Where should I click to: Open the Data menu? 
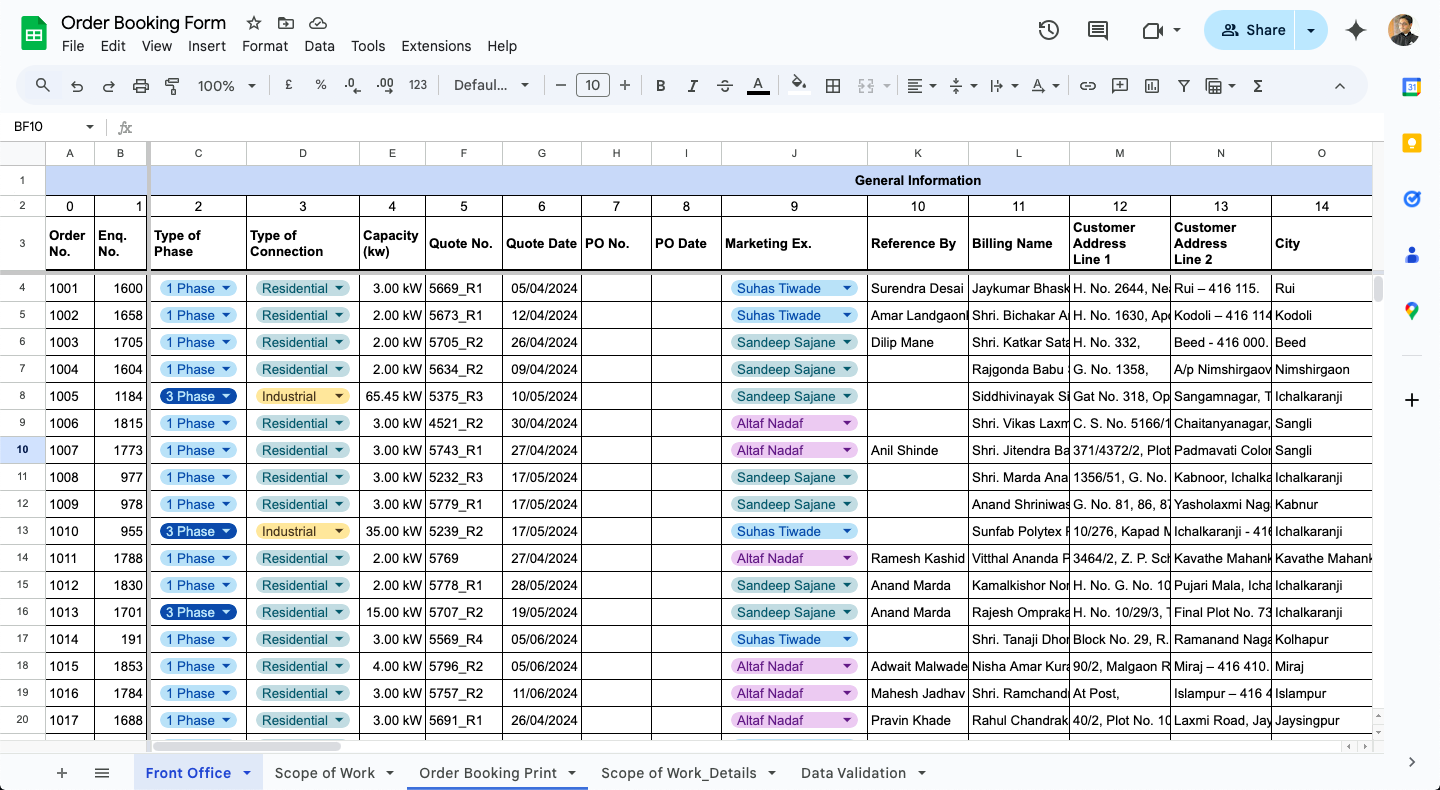320,46
